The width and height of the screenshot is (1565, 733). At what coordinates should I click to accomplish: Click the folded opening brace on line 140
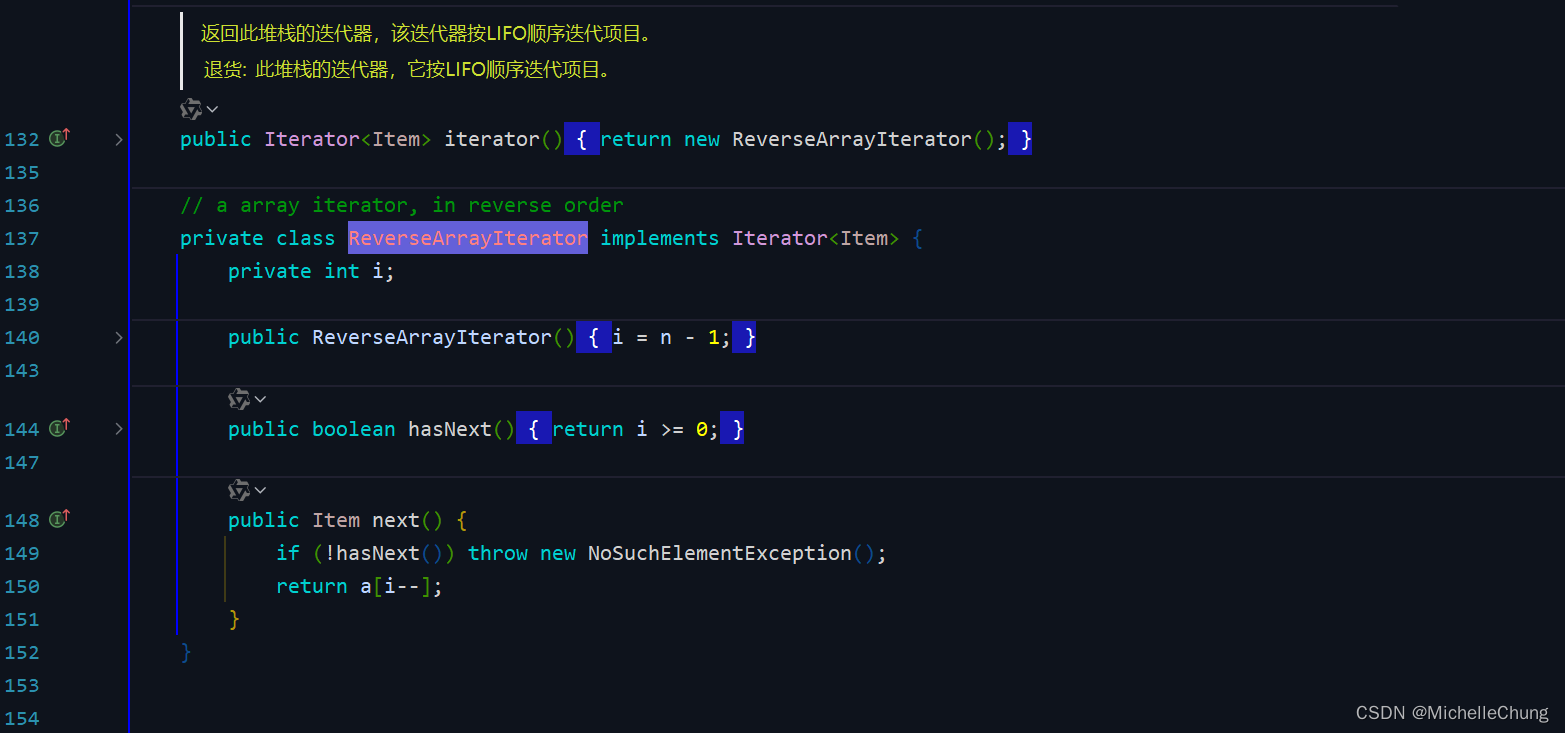(594, 337)
